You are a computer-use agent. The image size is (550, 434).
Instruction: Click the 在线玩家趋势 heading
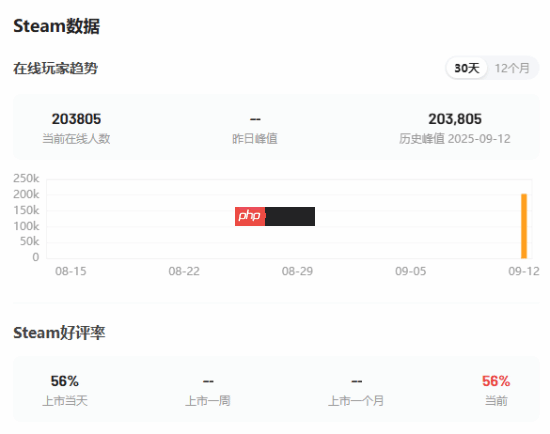click(x=55, y=68)
